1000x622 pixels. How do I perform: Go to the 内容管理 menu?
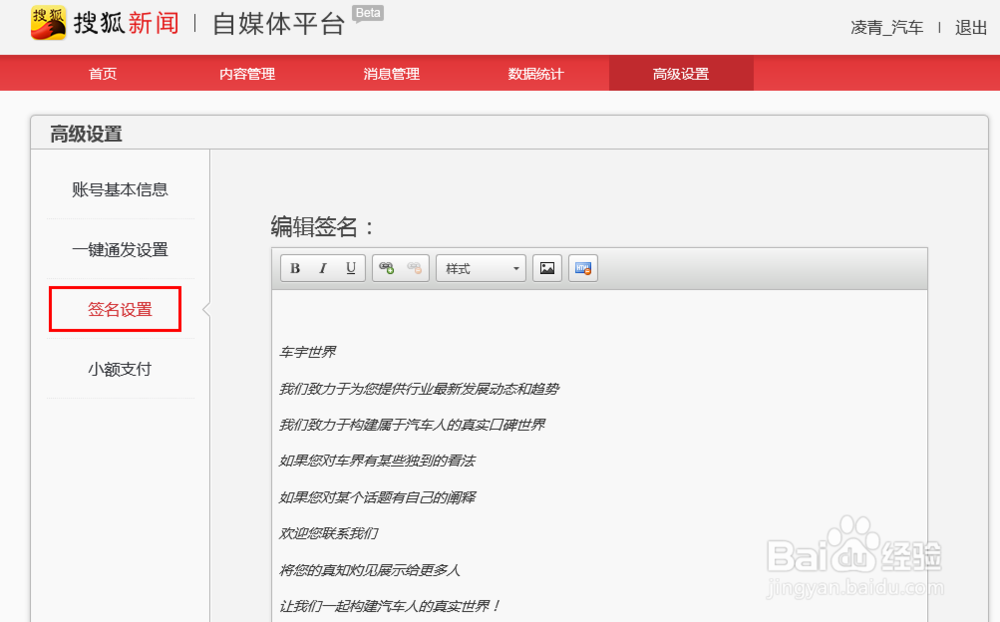(x=245, y=72)
